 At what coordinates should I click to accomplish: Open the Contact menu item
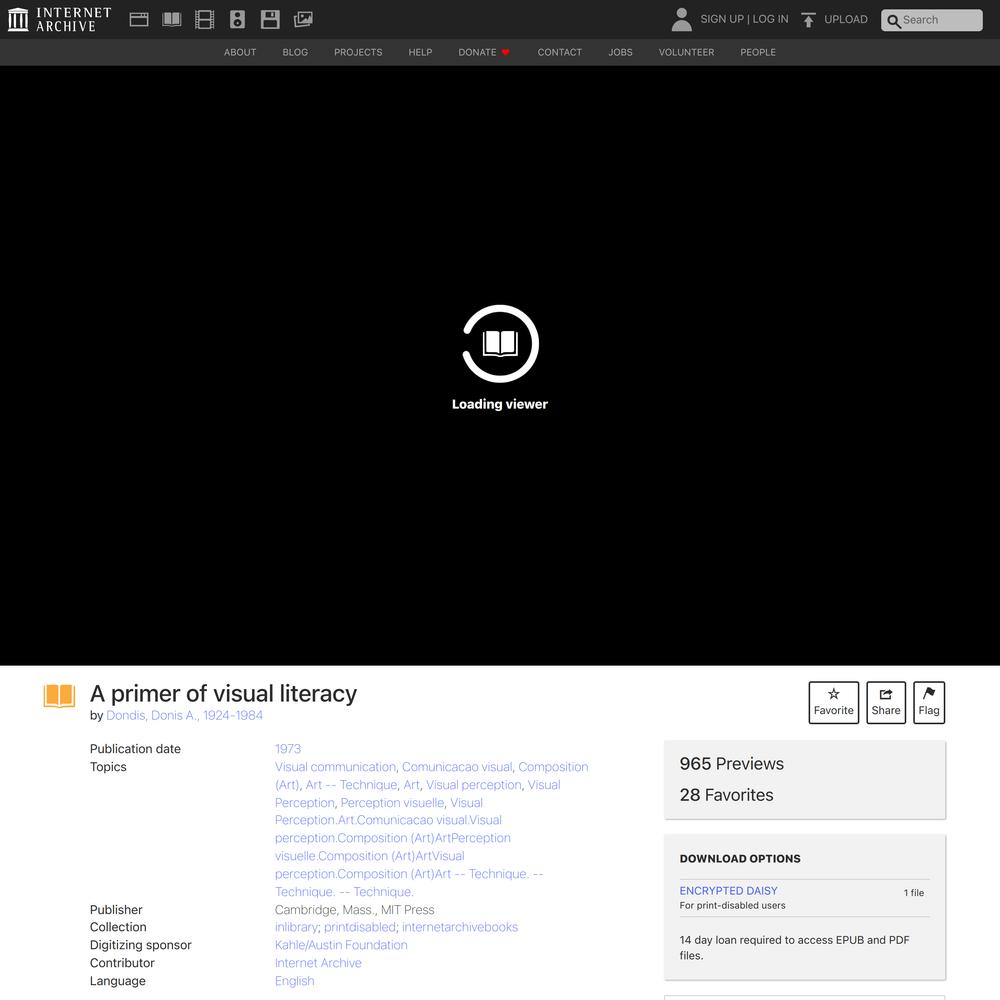coord(560,52)
